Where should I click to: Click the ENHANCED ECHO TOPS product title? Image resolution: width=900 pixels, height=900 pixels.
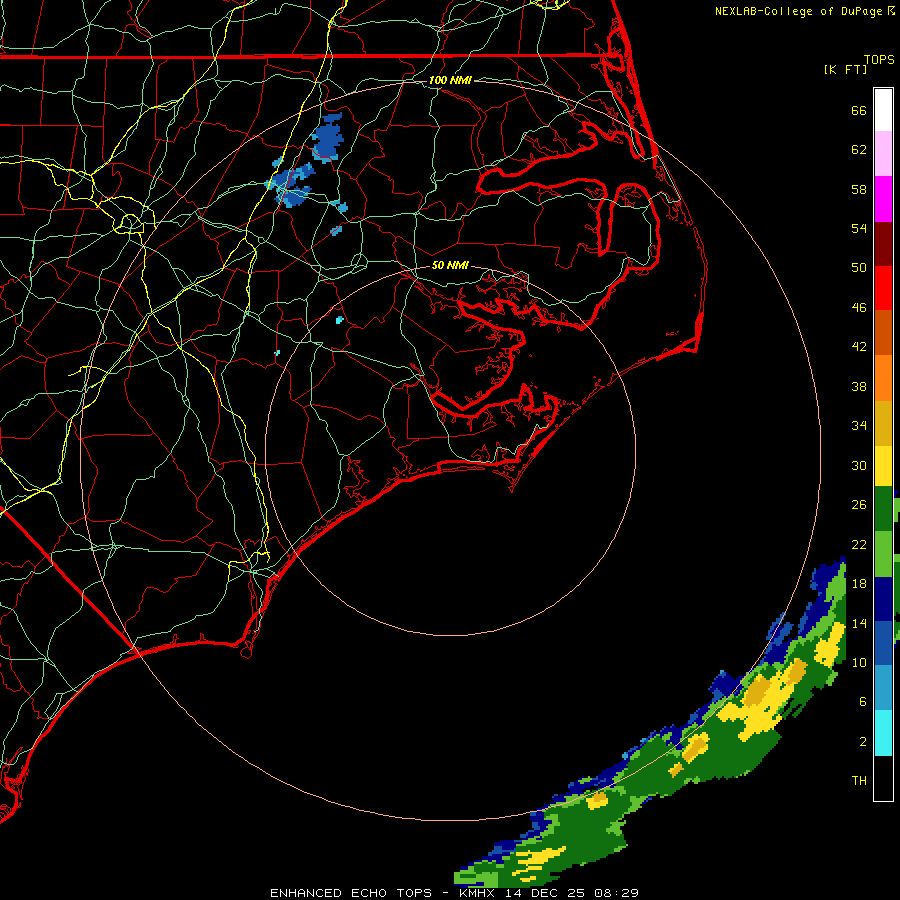coord(351,893)
